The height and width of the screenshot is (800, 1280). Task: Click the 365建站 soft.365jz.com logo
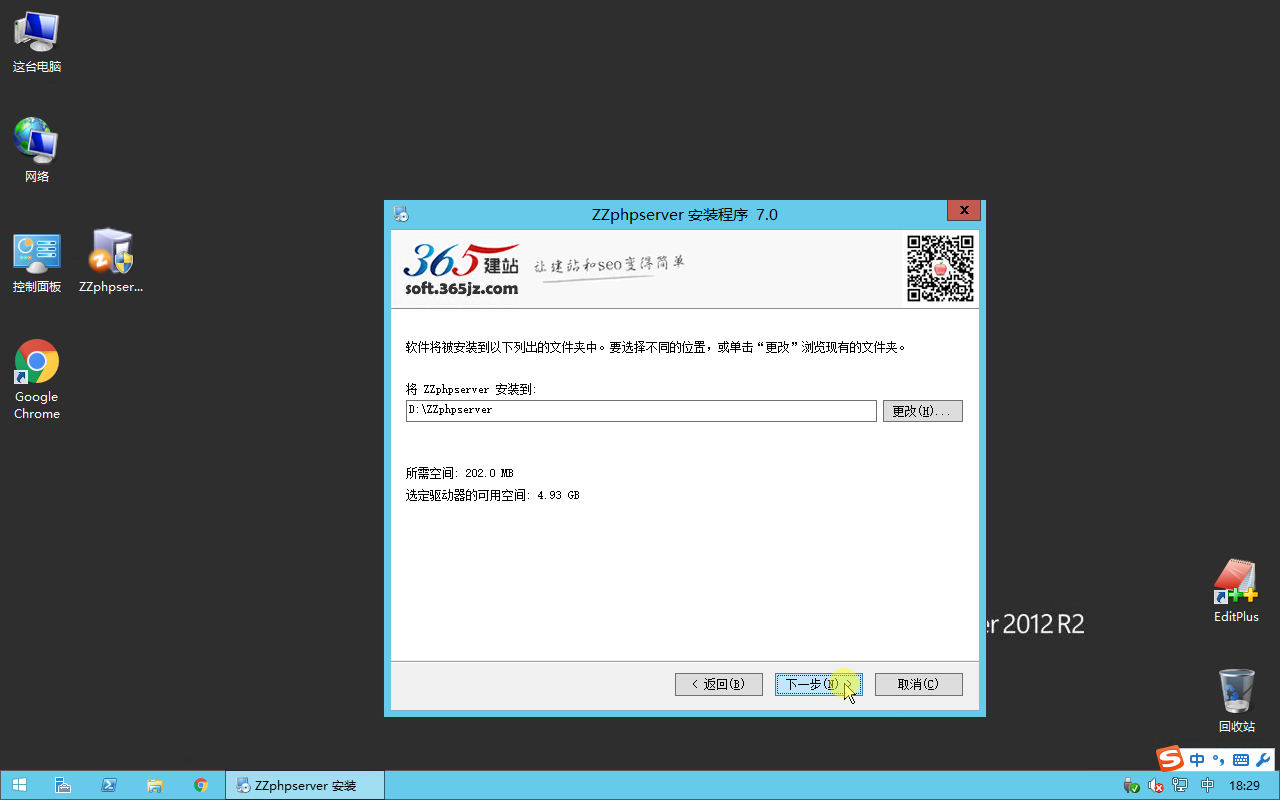462,269
